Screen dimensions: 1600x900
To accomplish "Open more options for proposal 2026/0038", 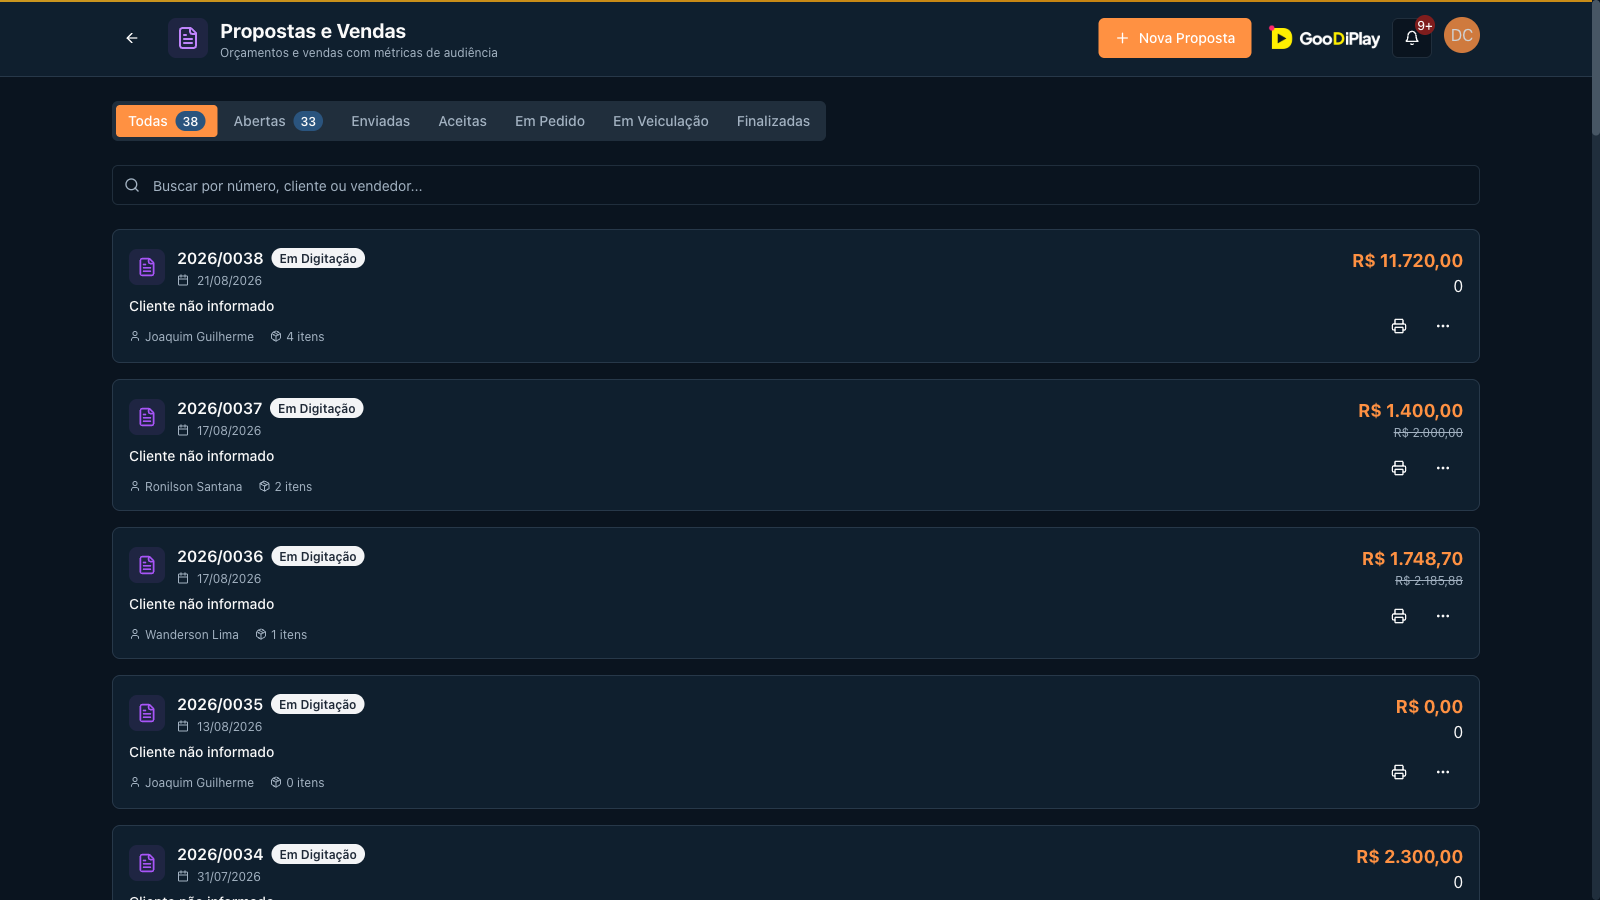I will [x=1443, y=326].
